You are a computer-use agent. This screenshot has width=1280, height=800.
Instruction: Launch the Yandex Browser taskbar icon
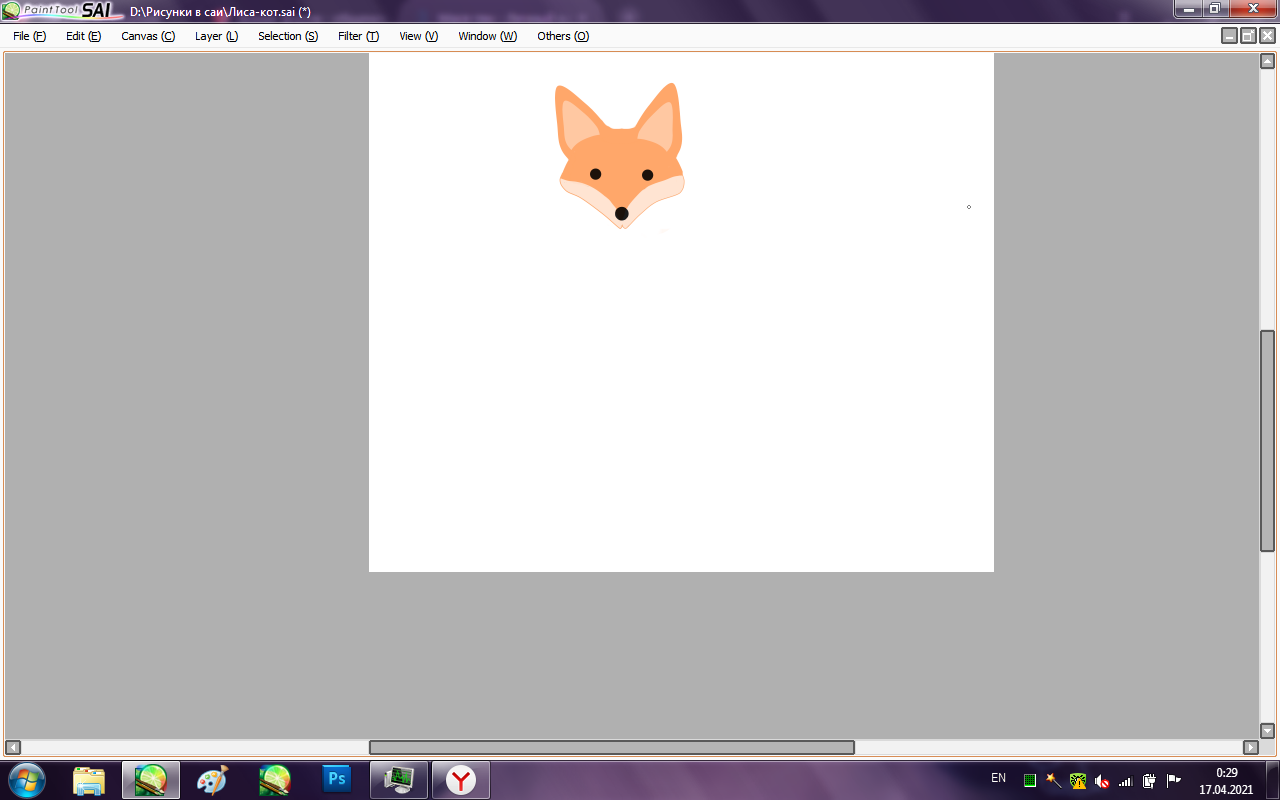(x=460, y=779)
